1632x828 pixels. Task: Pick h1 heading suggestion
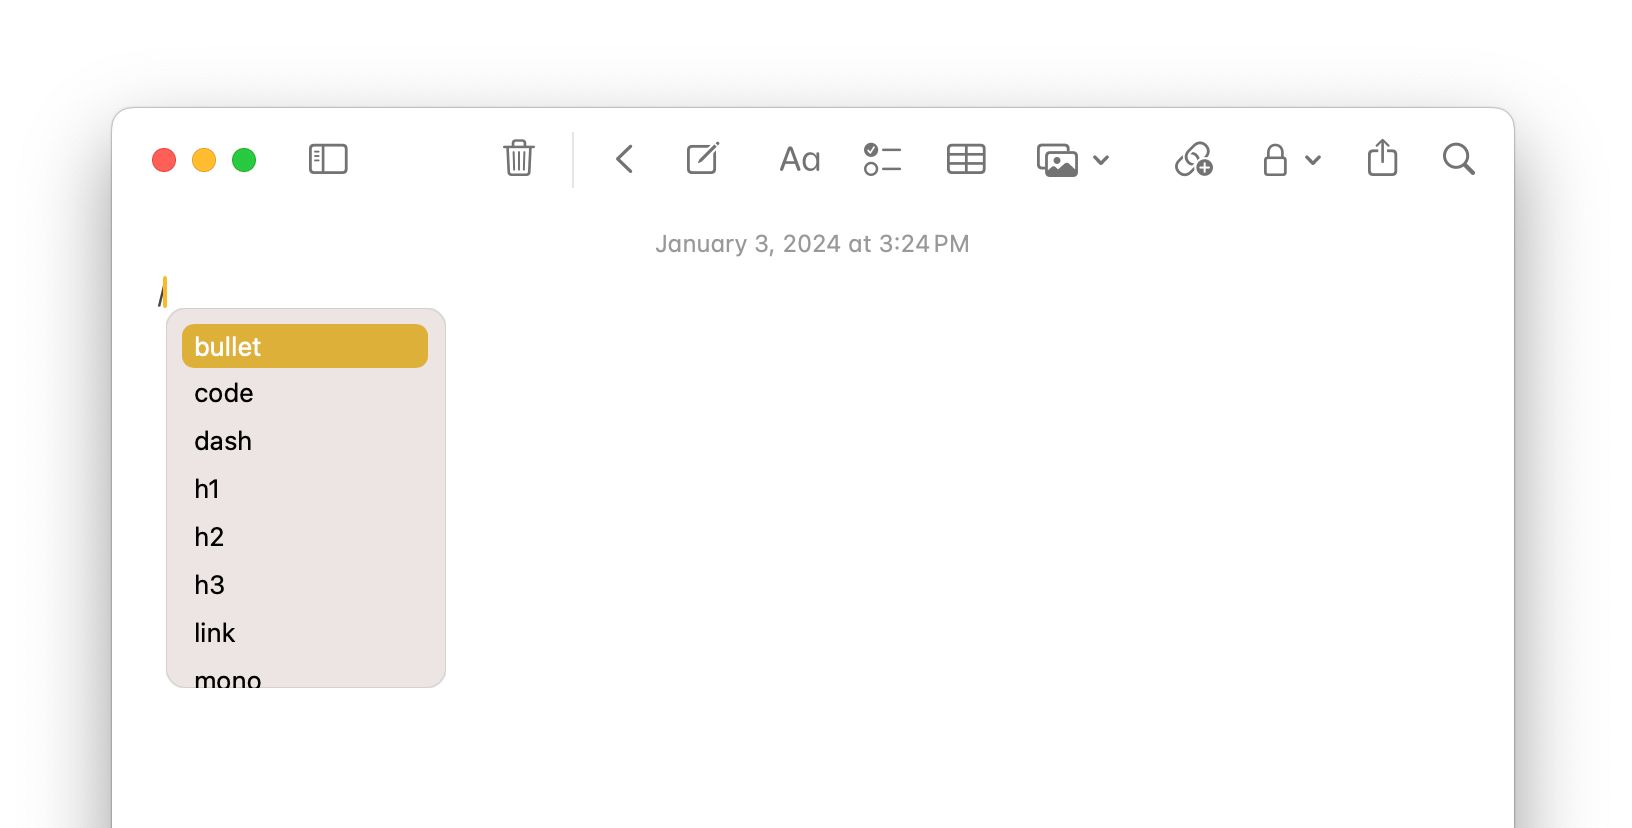[x=305, y=489]
